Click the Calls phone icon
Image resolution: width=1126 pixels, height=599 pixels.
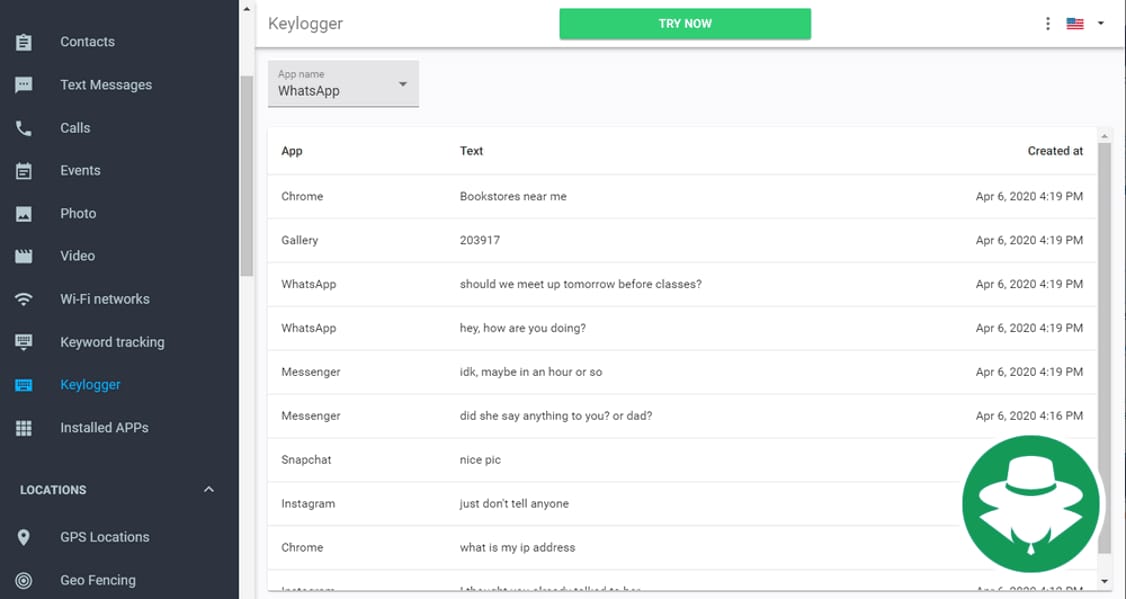click(24, 127)
